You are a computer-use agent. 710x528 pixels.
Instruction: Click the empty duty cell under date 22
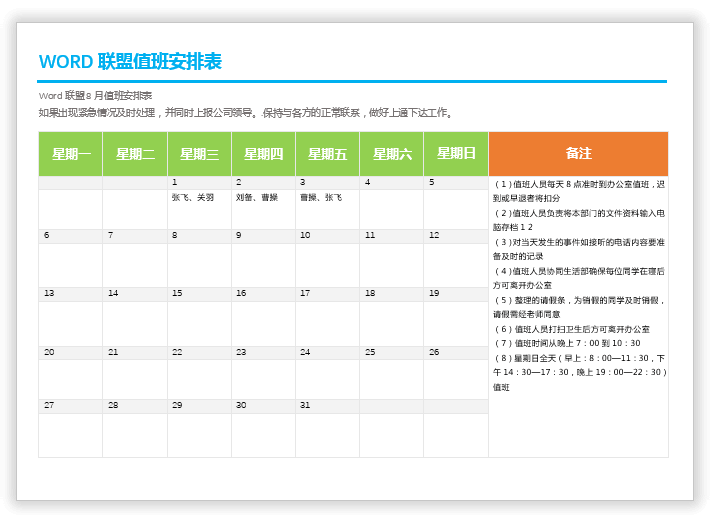(199, 379)
